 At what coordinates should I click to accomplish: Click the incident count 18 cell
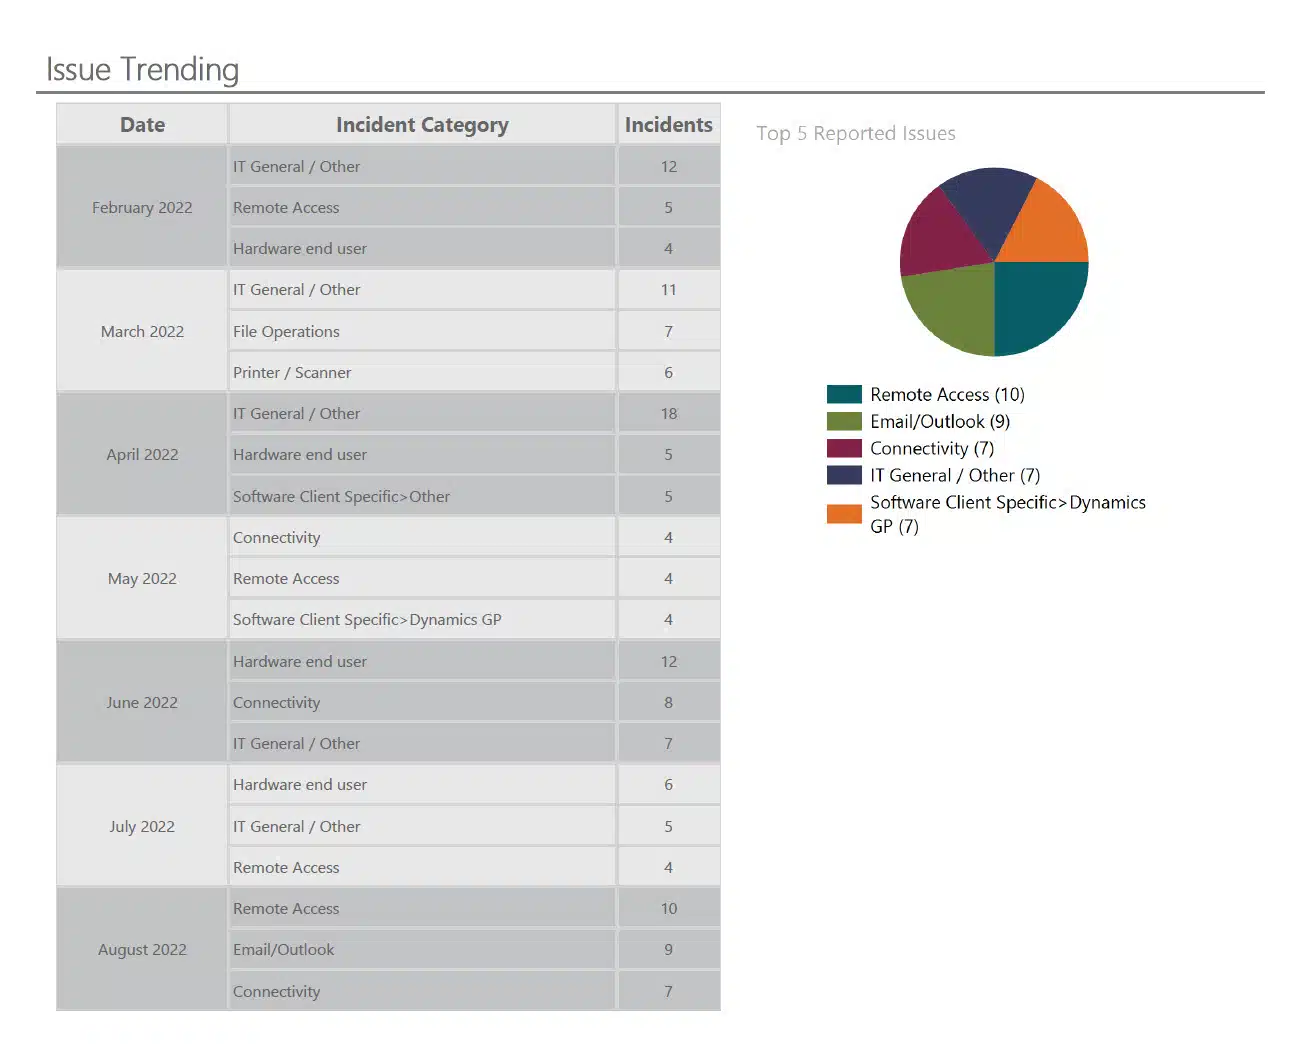[x=669, y=413]
